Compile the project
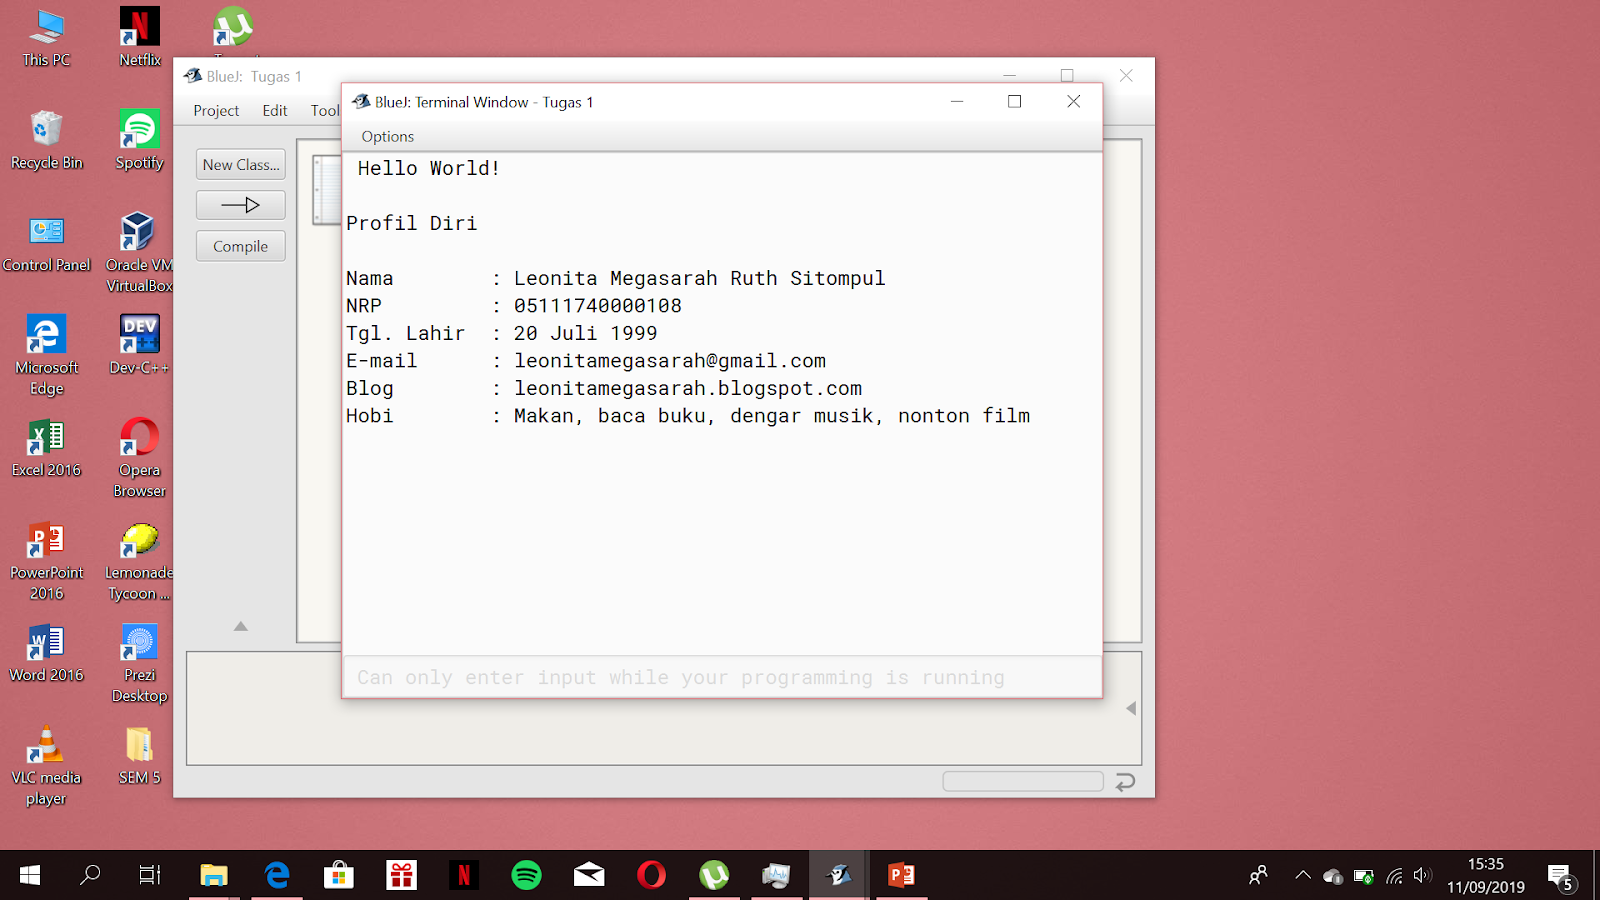Image resolution: width=1600 pixels, height=900 pixels. (x=240, y=245)
